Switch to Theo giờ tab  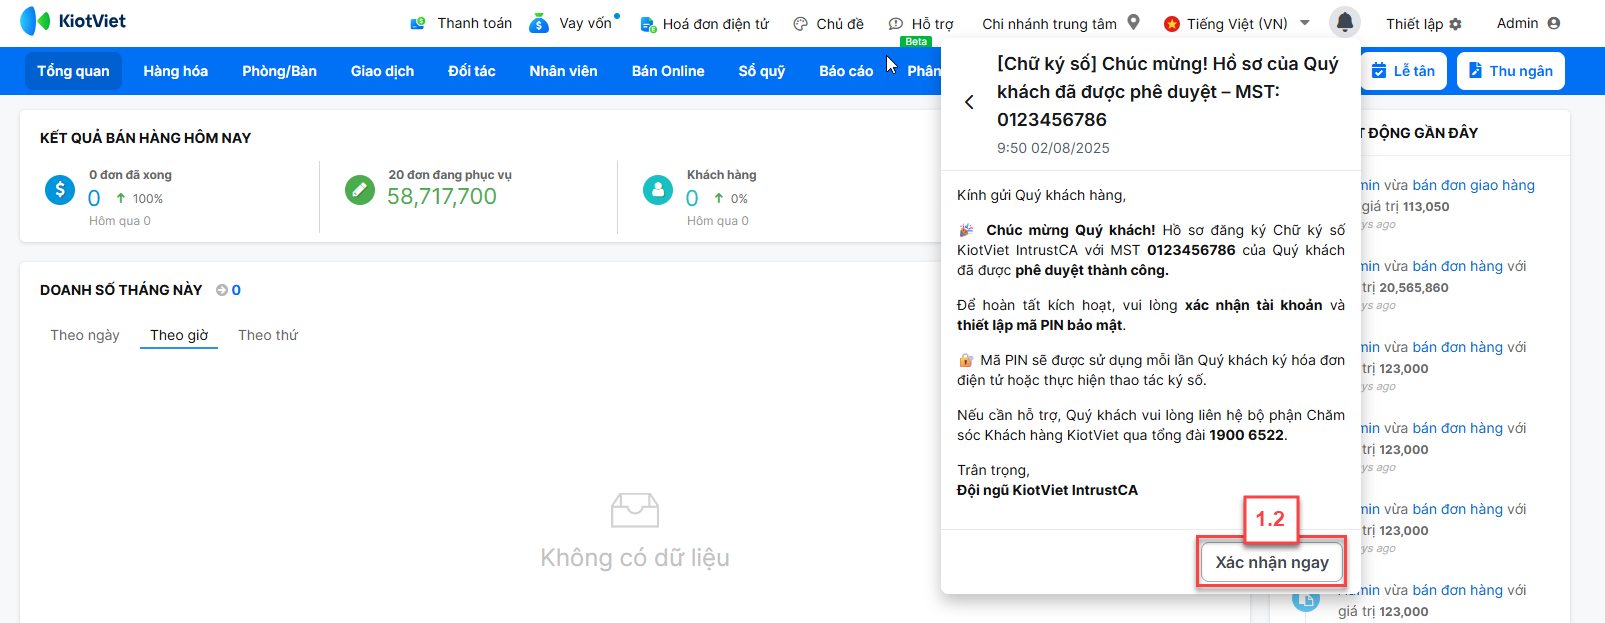click(x=179, y=335)
